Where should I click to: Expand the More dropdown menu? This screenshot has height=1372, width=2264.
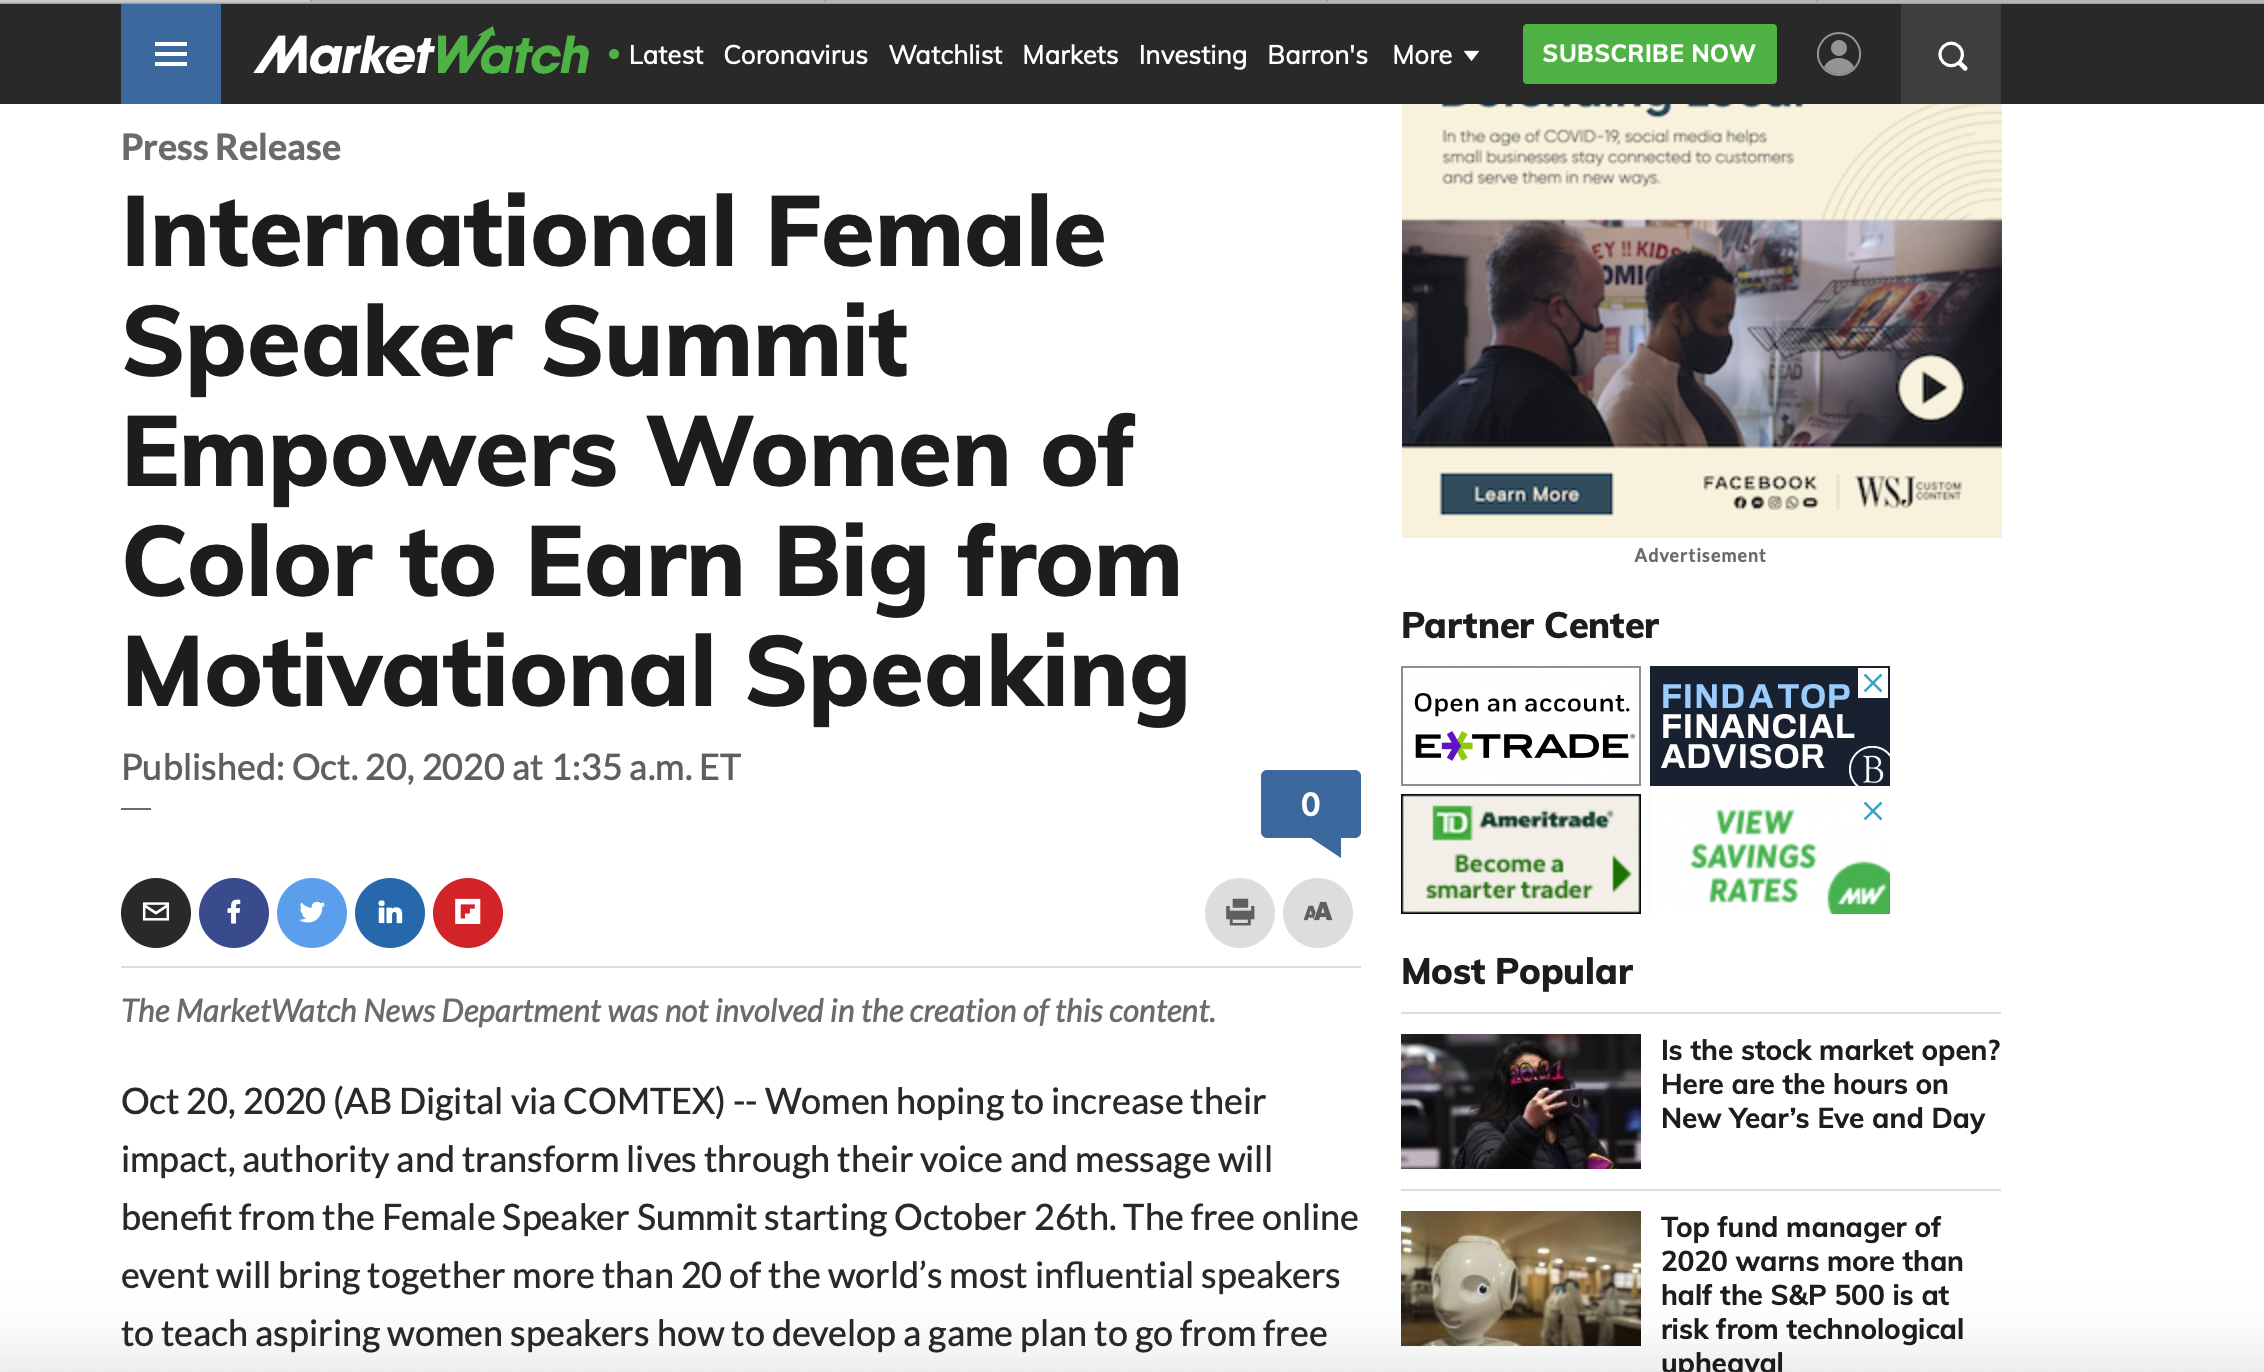(x=1435, y=55)
